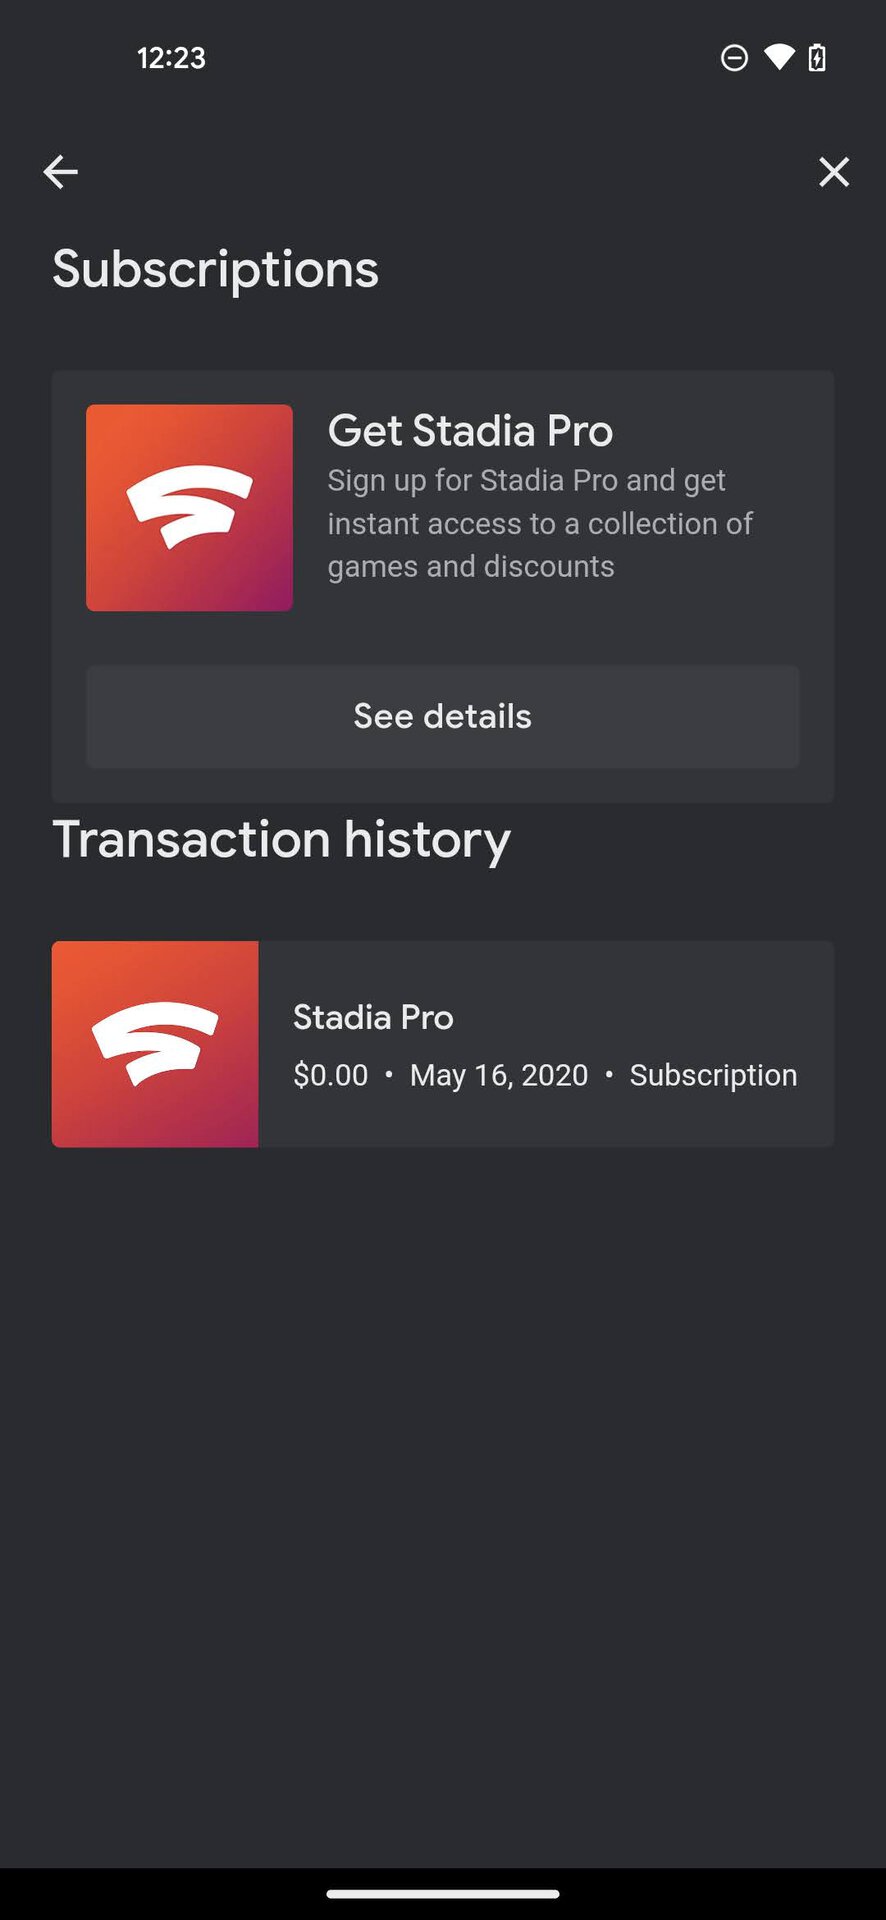Tap the home gesture bar at bottom
The width and height of the screenshot is (886, 1920).
pyautogui.click(x=443, y=1893)
